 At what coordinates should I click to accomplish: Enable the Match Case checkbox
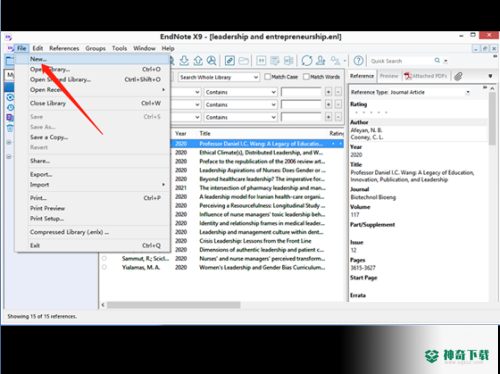[267, 77]
